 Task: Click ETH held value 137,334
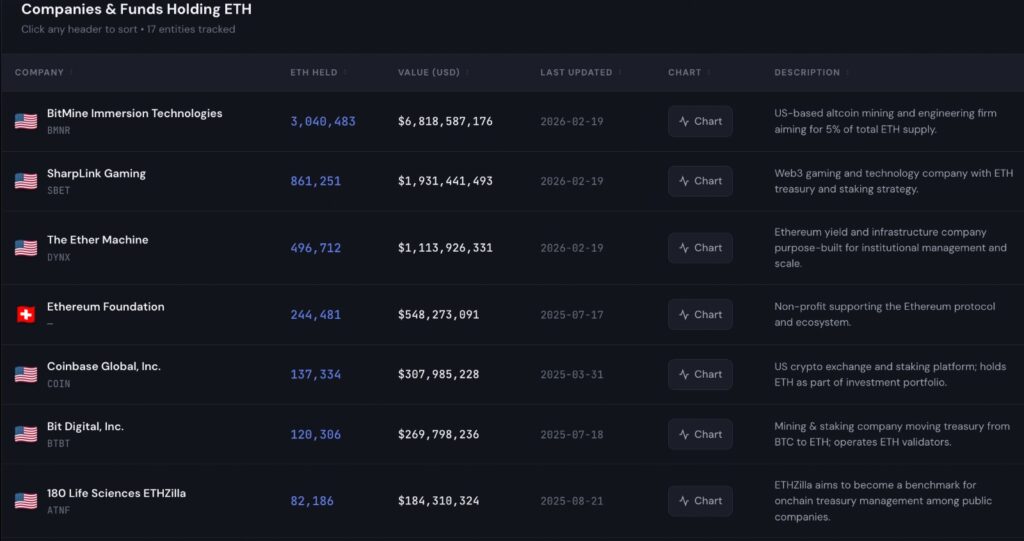click(315, 374)
